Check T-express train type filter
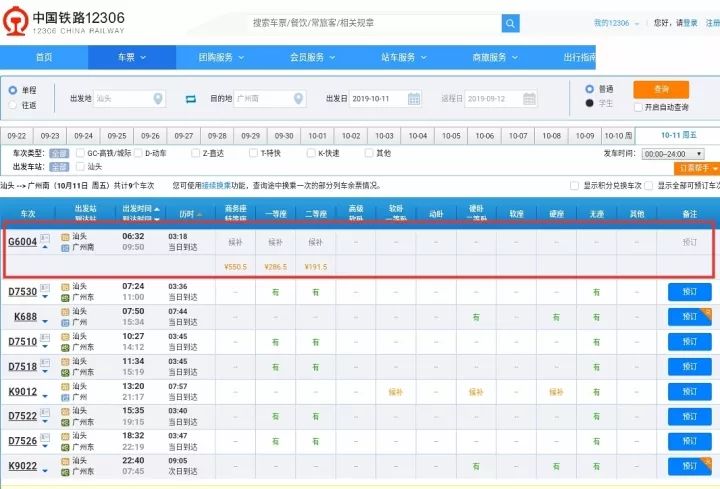 [253, 153]
